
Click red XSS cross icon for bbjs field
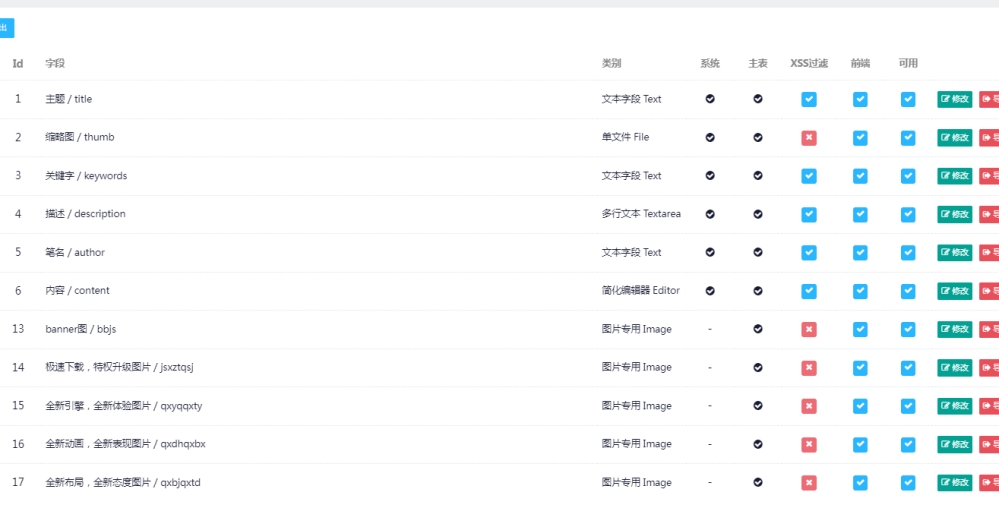pos(809,330)
